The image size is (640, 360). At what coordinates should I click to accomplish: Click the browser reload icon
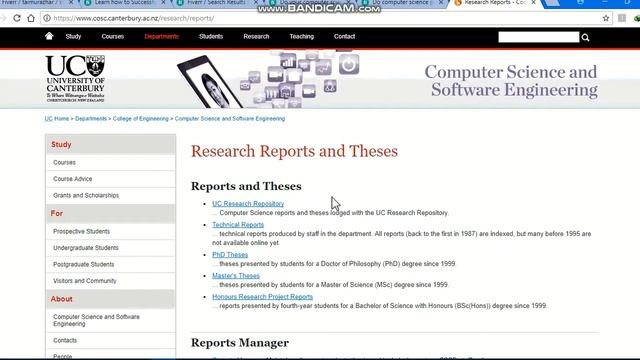(17, 18)
